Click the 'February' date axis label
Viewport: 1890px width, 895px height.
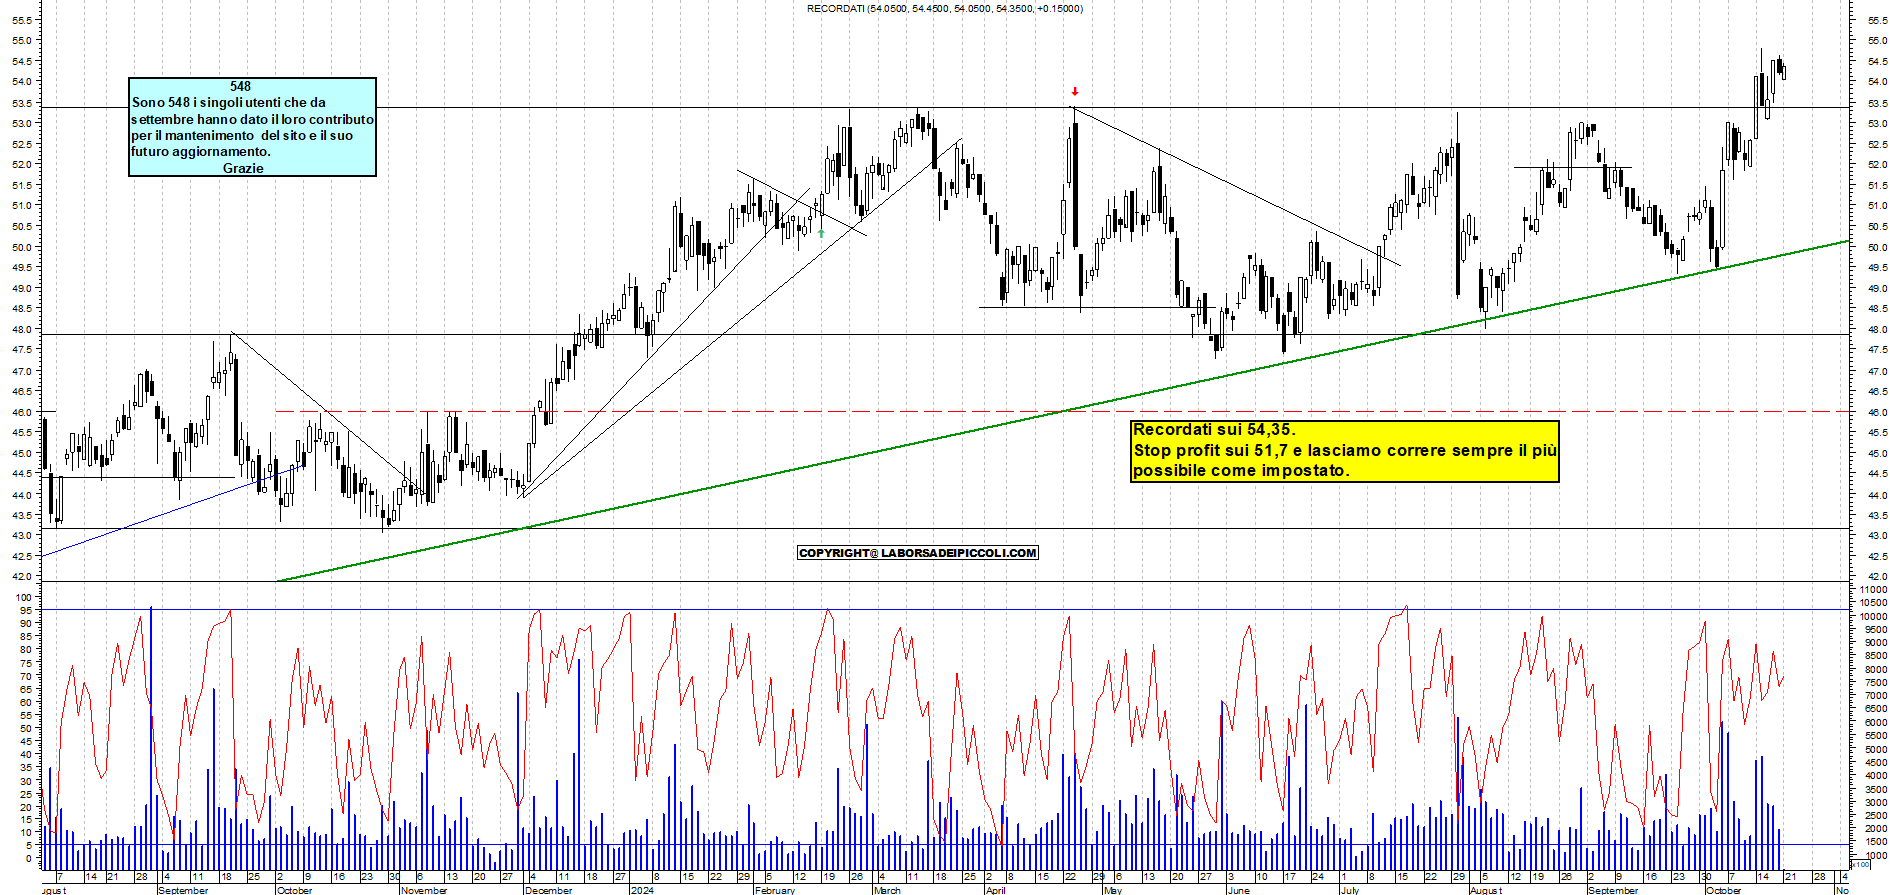coord(775,890)
